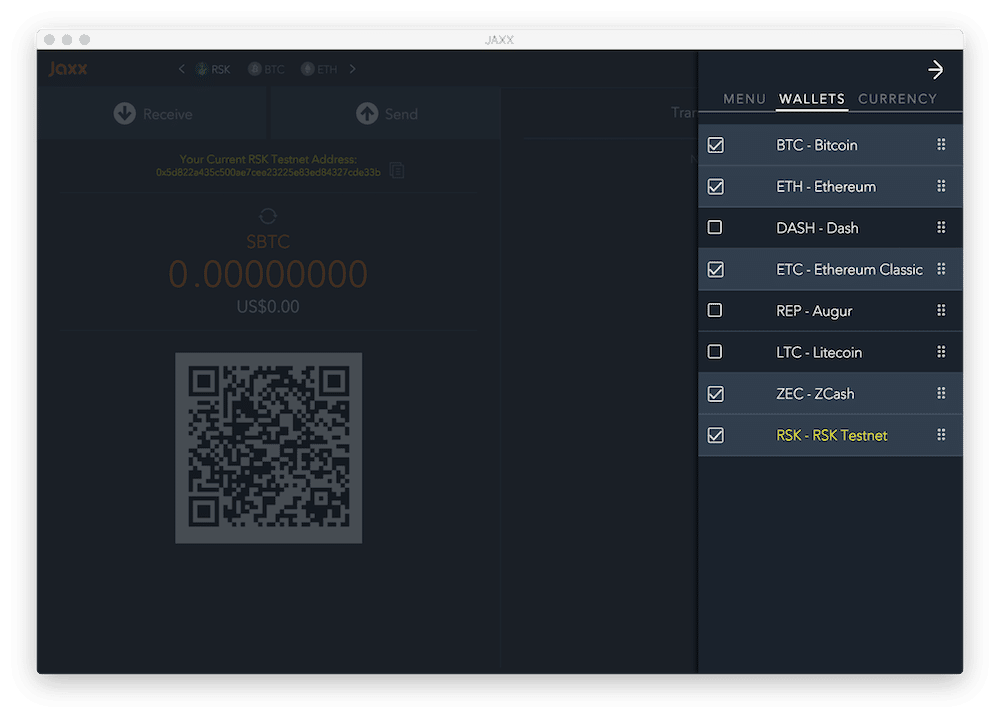Click the previous coin chevron in the top bar
This screenshot has width=1000, height=718.
pos(182,69)
